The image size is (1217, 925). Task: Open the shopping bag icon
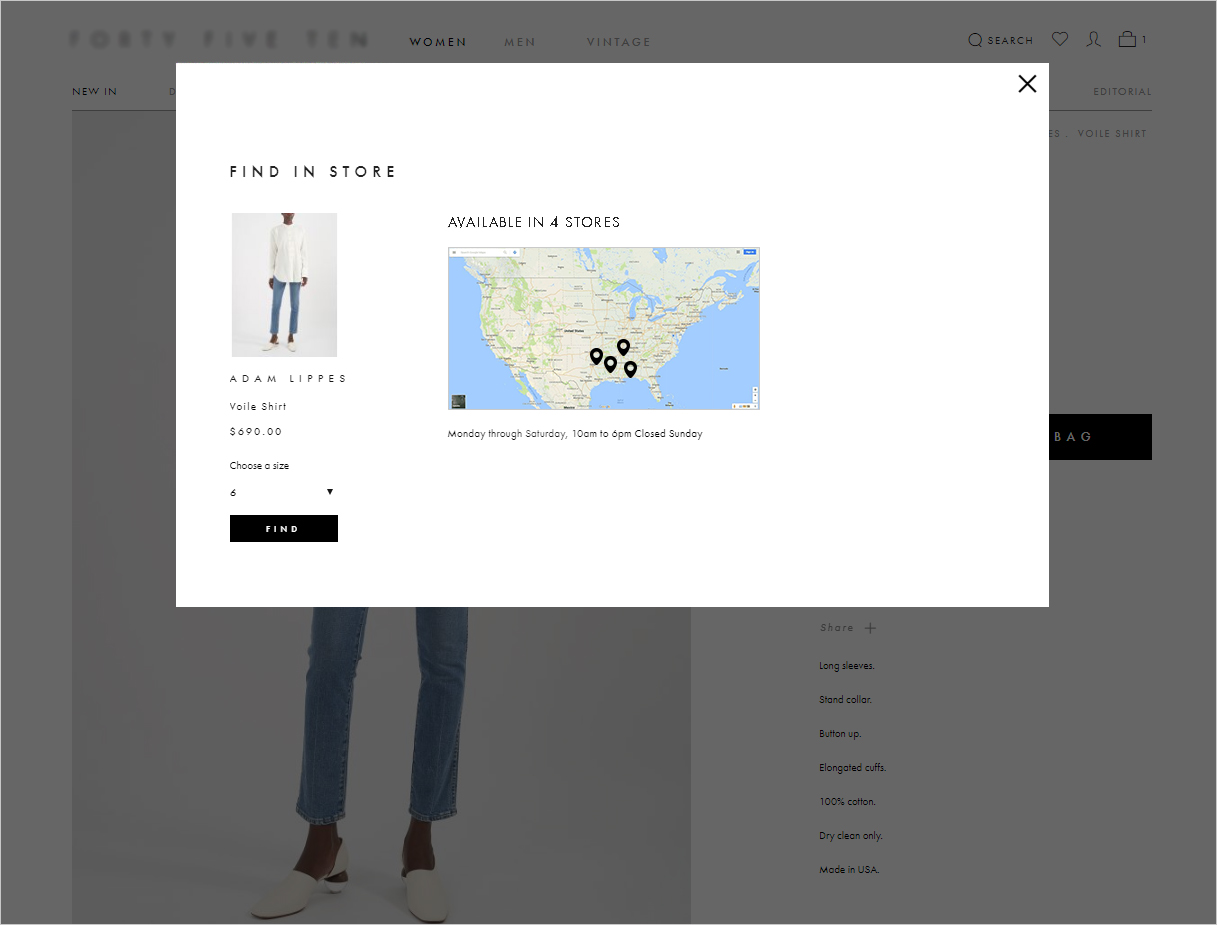pos(1127,39)
